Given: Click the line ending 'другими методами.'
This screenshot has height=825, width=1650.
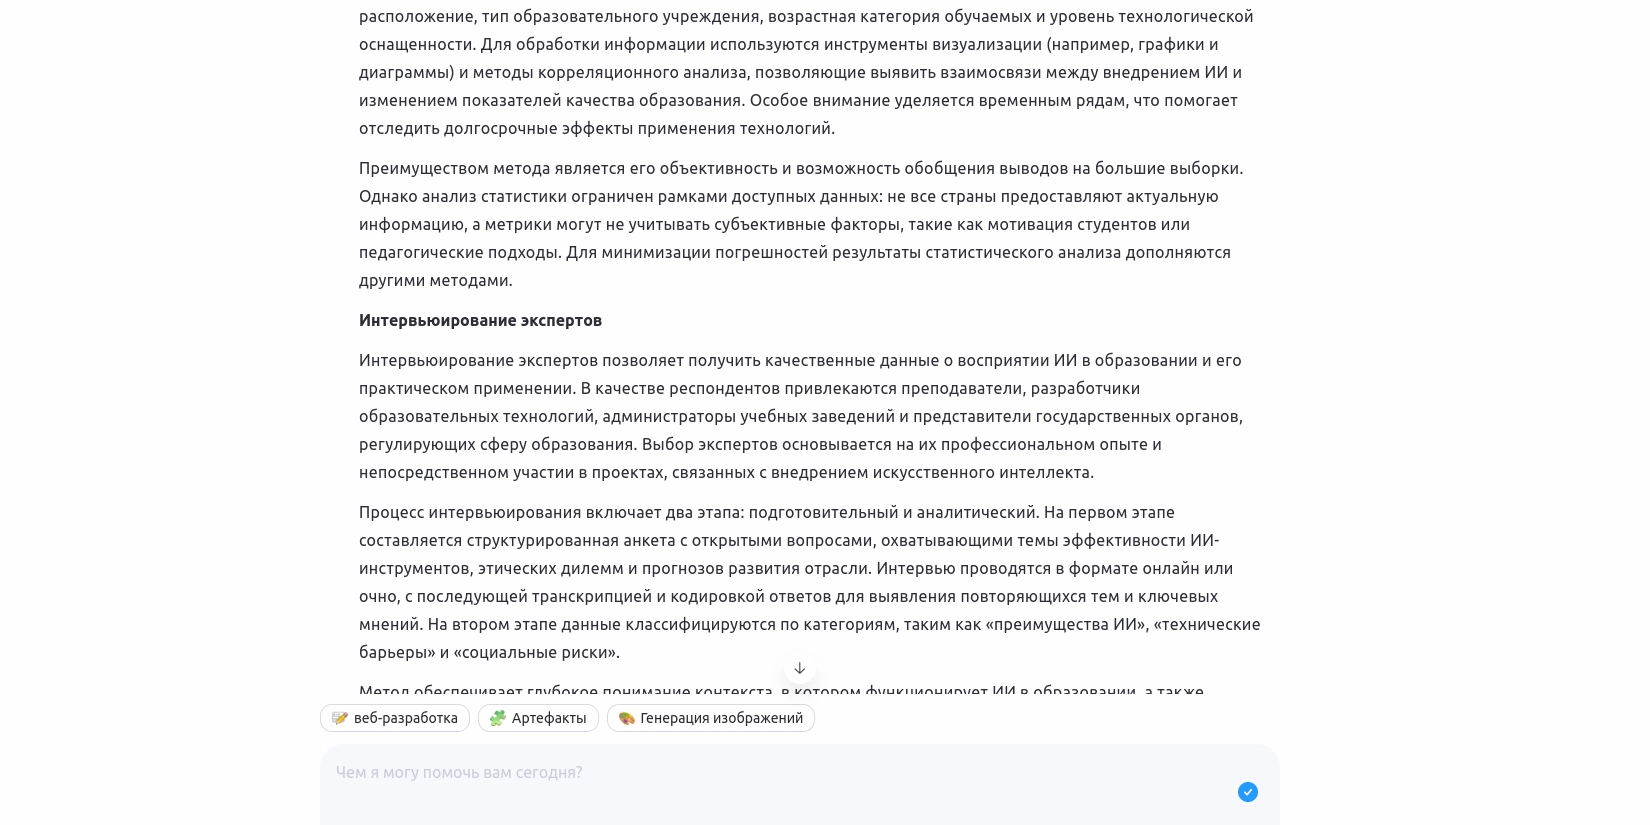Looking at the screenshot, I should click(x=436, y=280).
